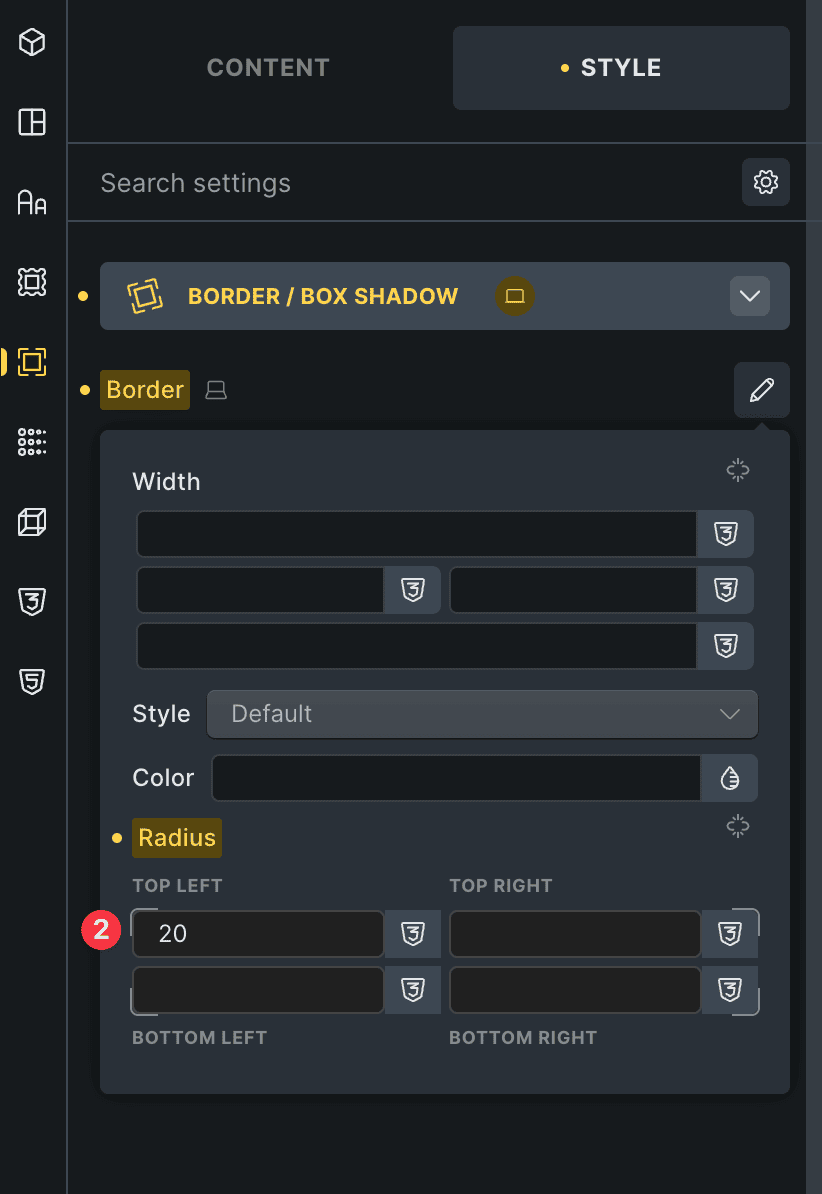Click the settings gear beside search
822x1194 pixels.
pos(766,182)
